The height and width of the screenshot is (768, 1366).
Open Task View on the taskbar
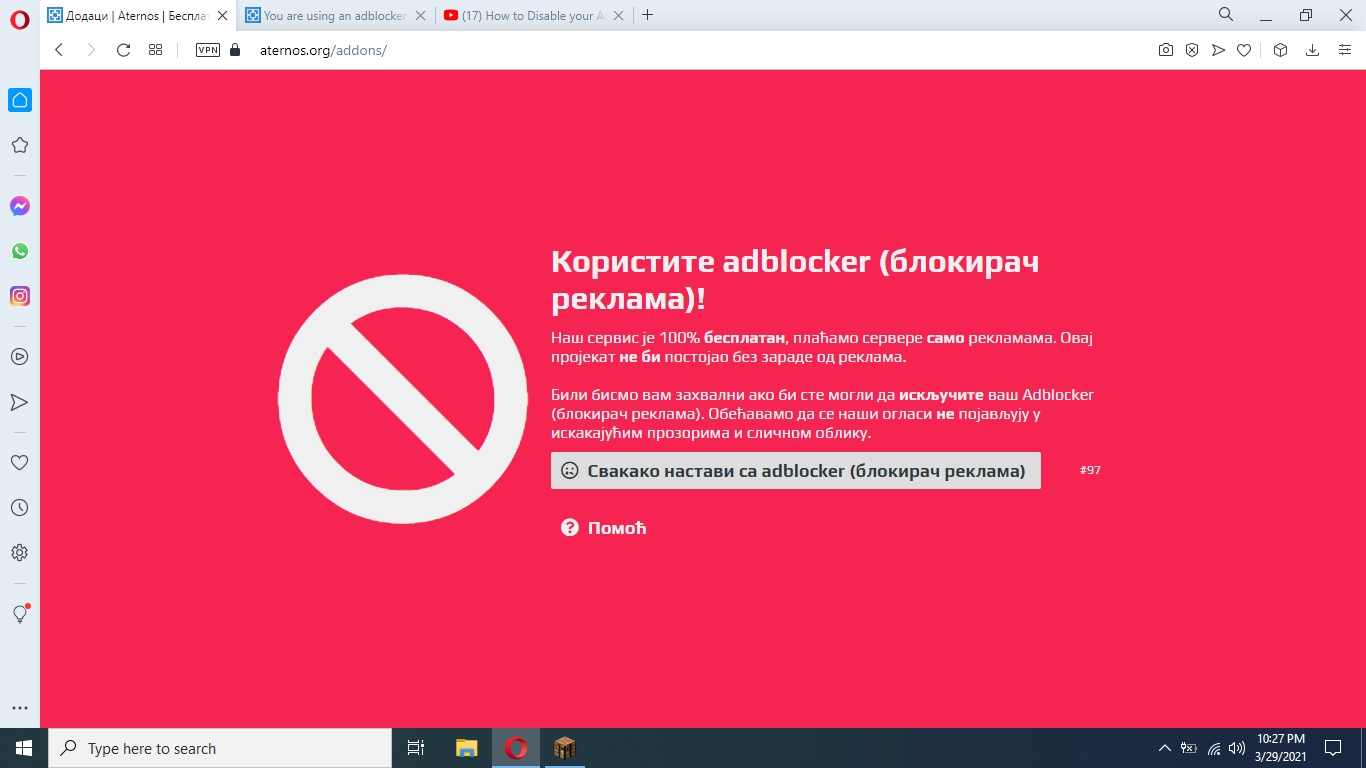point(416,748)
